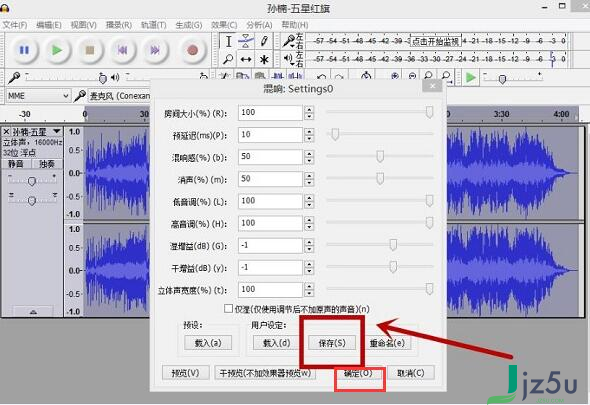The height and width of the screenshot is (405, 590).
Task: Select the Draw pencil tool
Action: point(264,41)
